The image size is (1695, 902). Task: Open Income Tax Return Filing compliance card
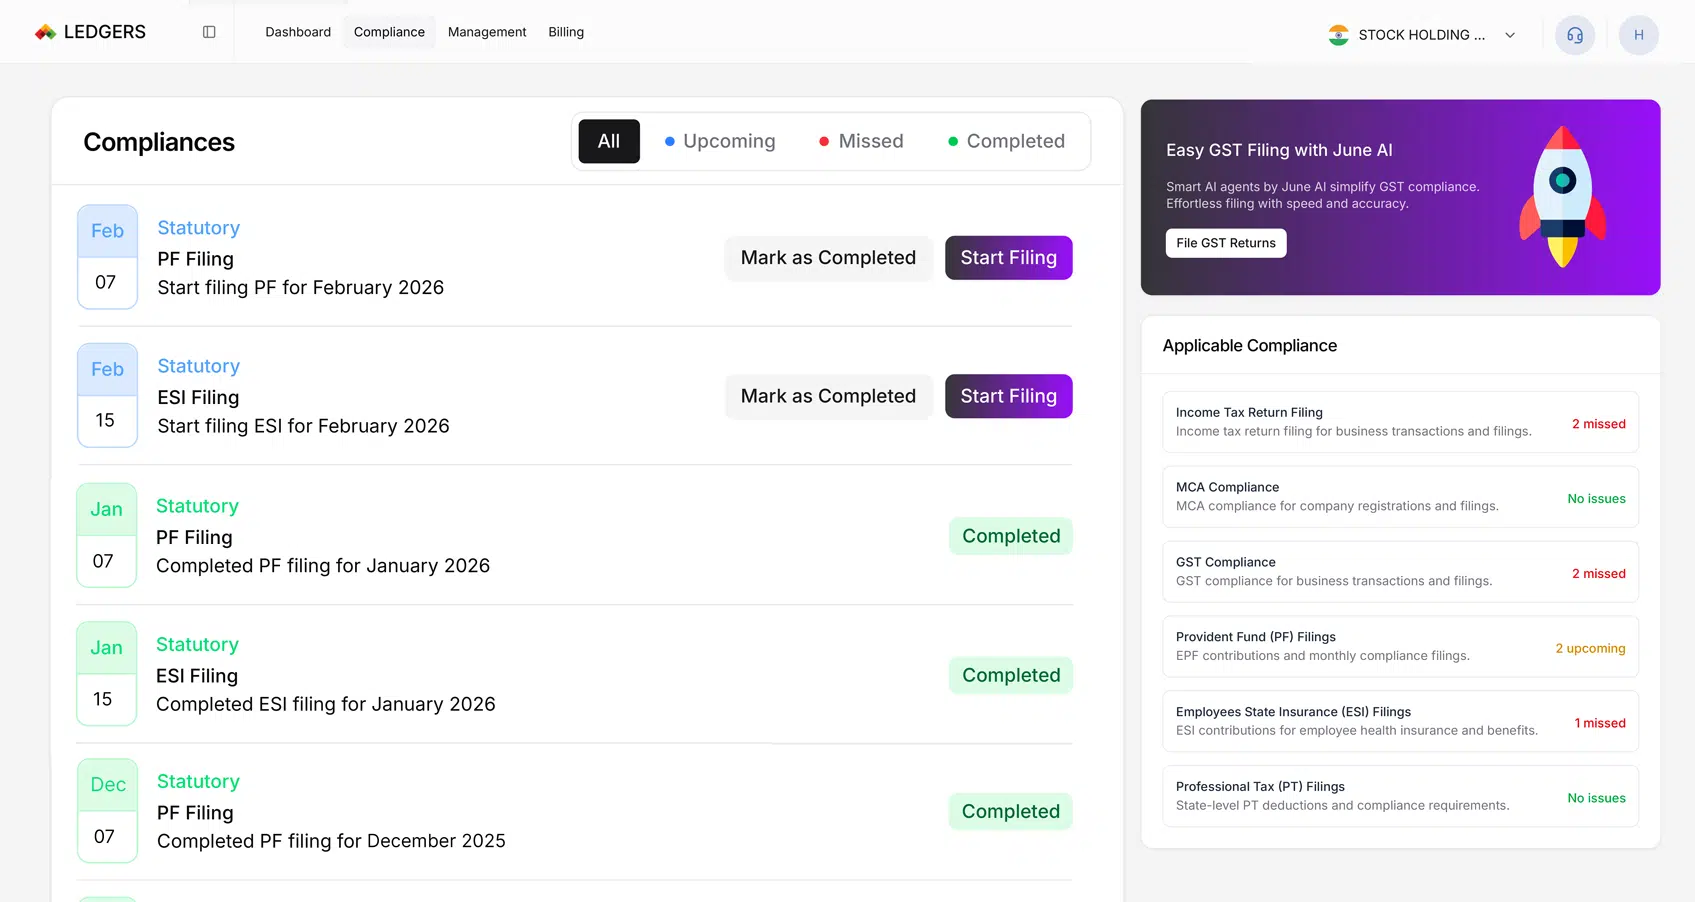click(x=1399, y=422)
